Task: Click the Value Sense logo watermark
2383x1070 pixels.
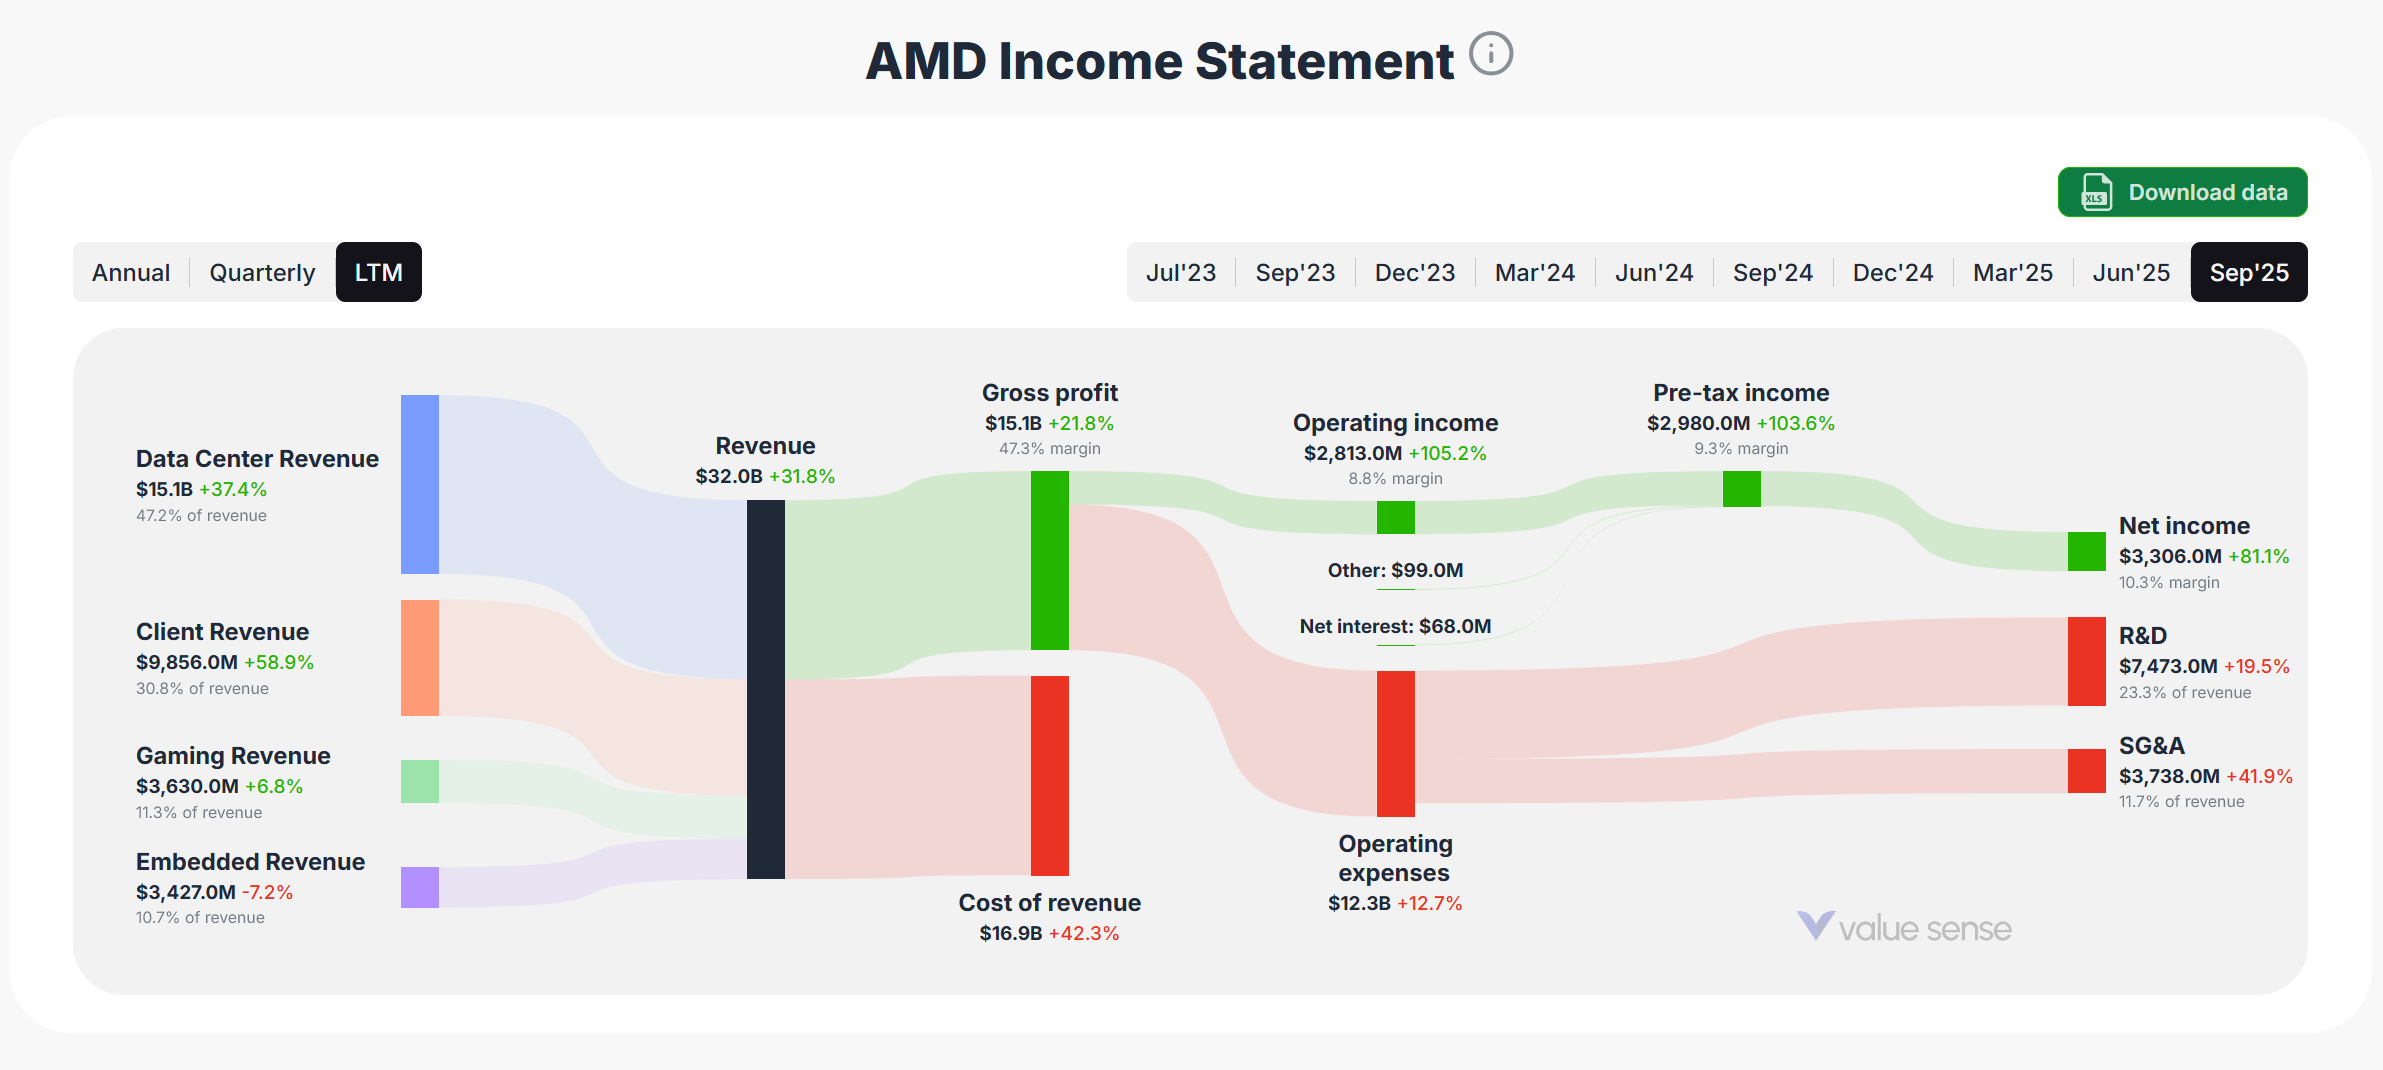Action: [1904, 927]
